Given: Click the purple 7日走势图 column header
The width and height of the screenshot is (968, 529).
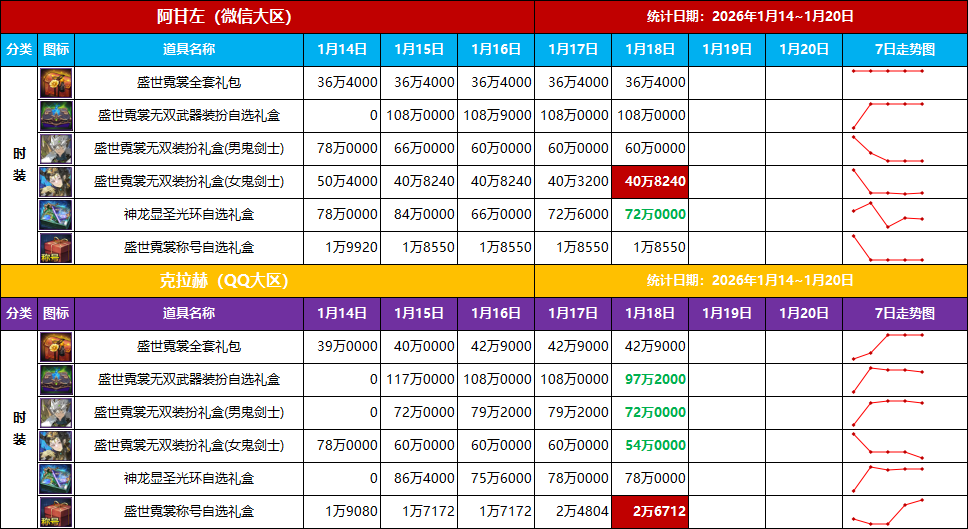Looking at the screenshot, I should click(x=905, y=314).
